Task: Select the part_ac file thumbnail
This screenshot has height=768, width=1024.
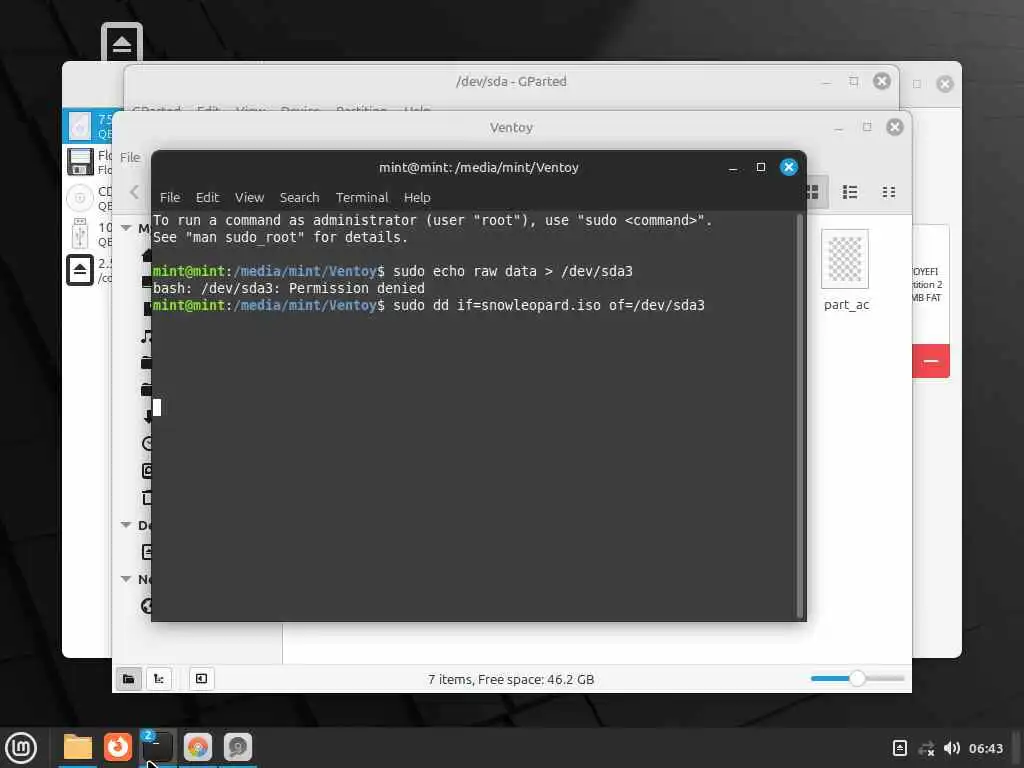Action: 845,259
